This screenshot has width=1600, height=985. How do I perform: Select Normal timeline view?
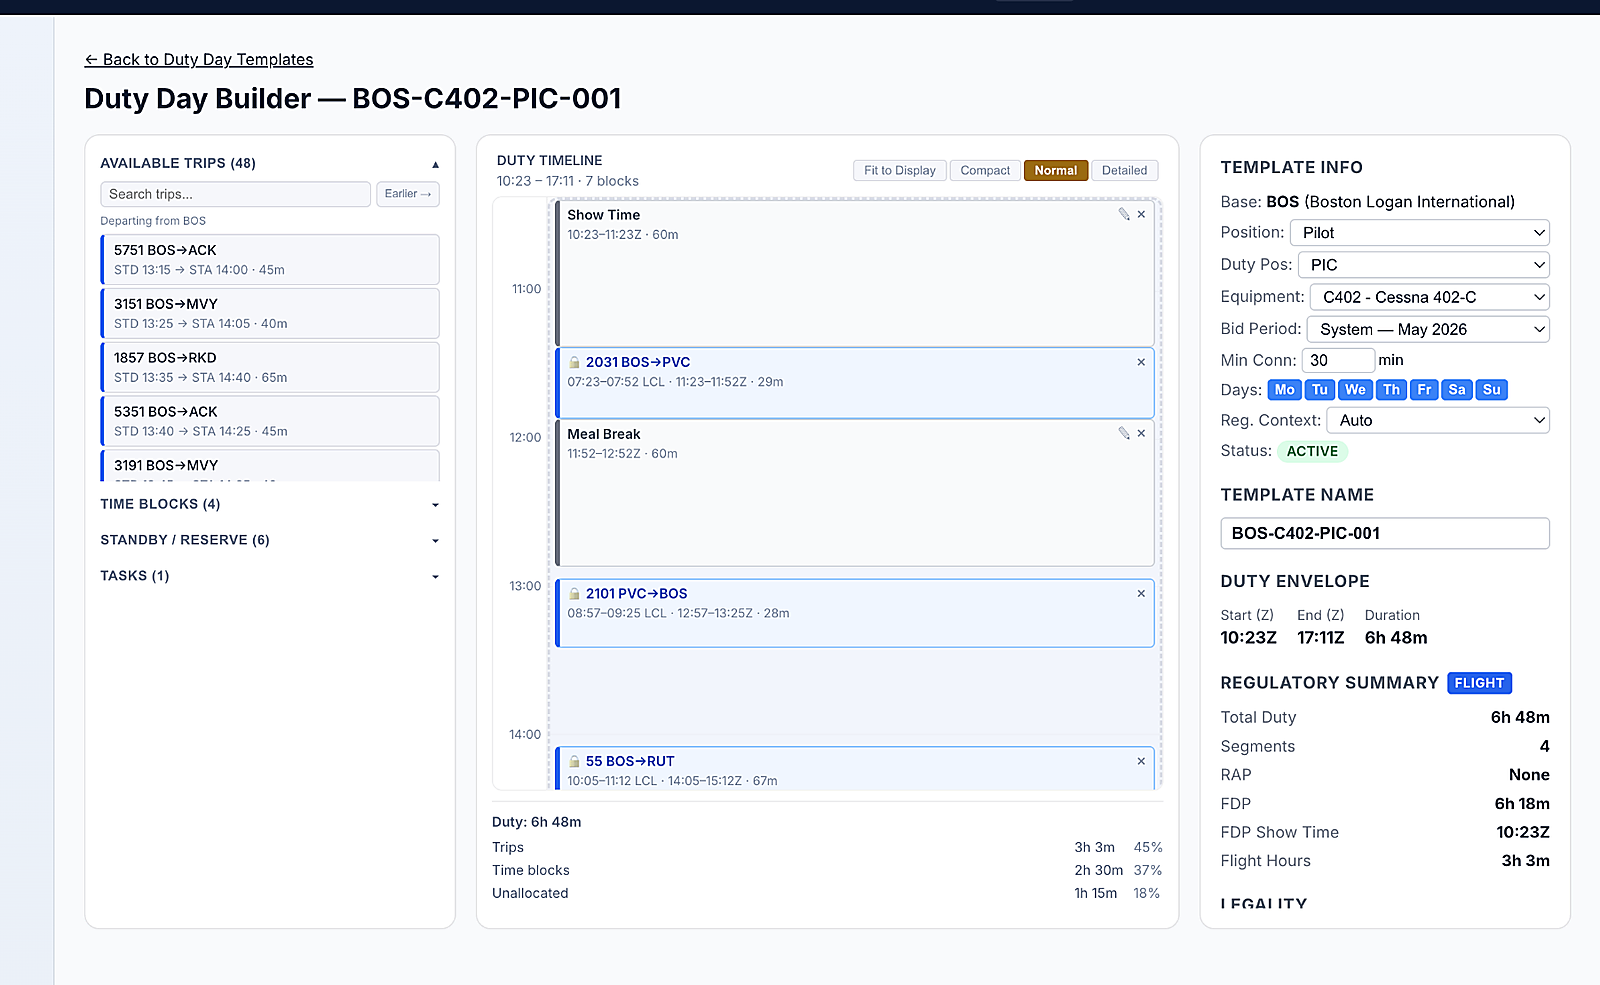pyautogui.click(x=1056, y=170)
